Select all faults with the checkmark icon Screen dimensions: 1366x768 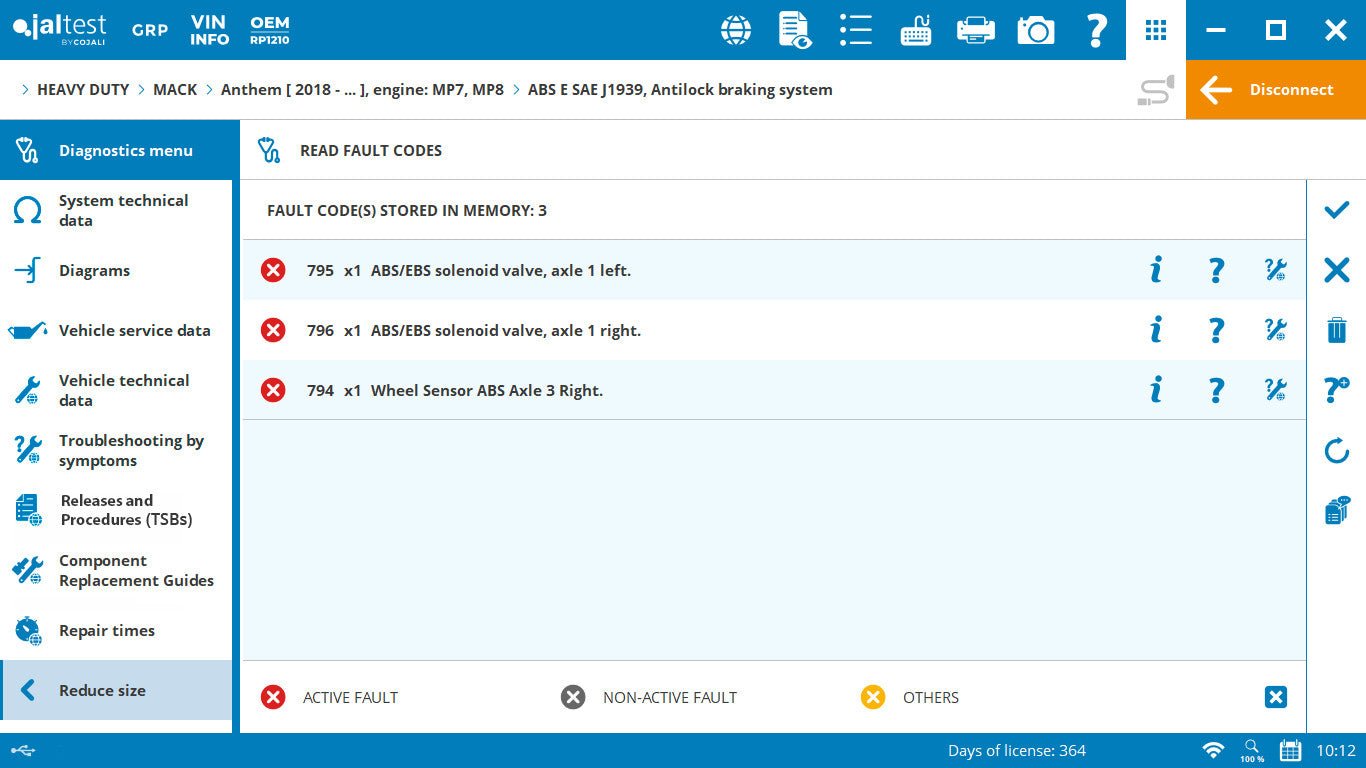pos(1336,210)
